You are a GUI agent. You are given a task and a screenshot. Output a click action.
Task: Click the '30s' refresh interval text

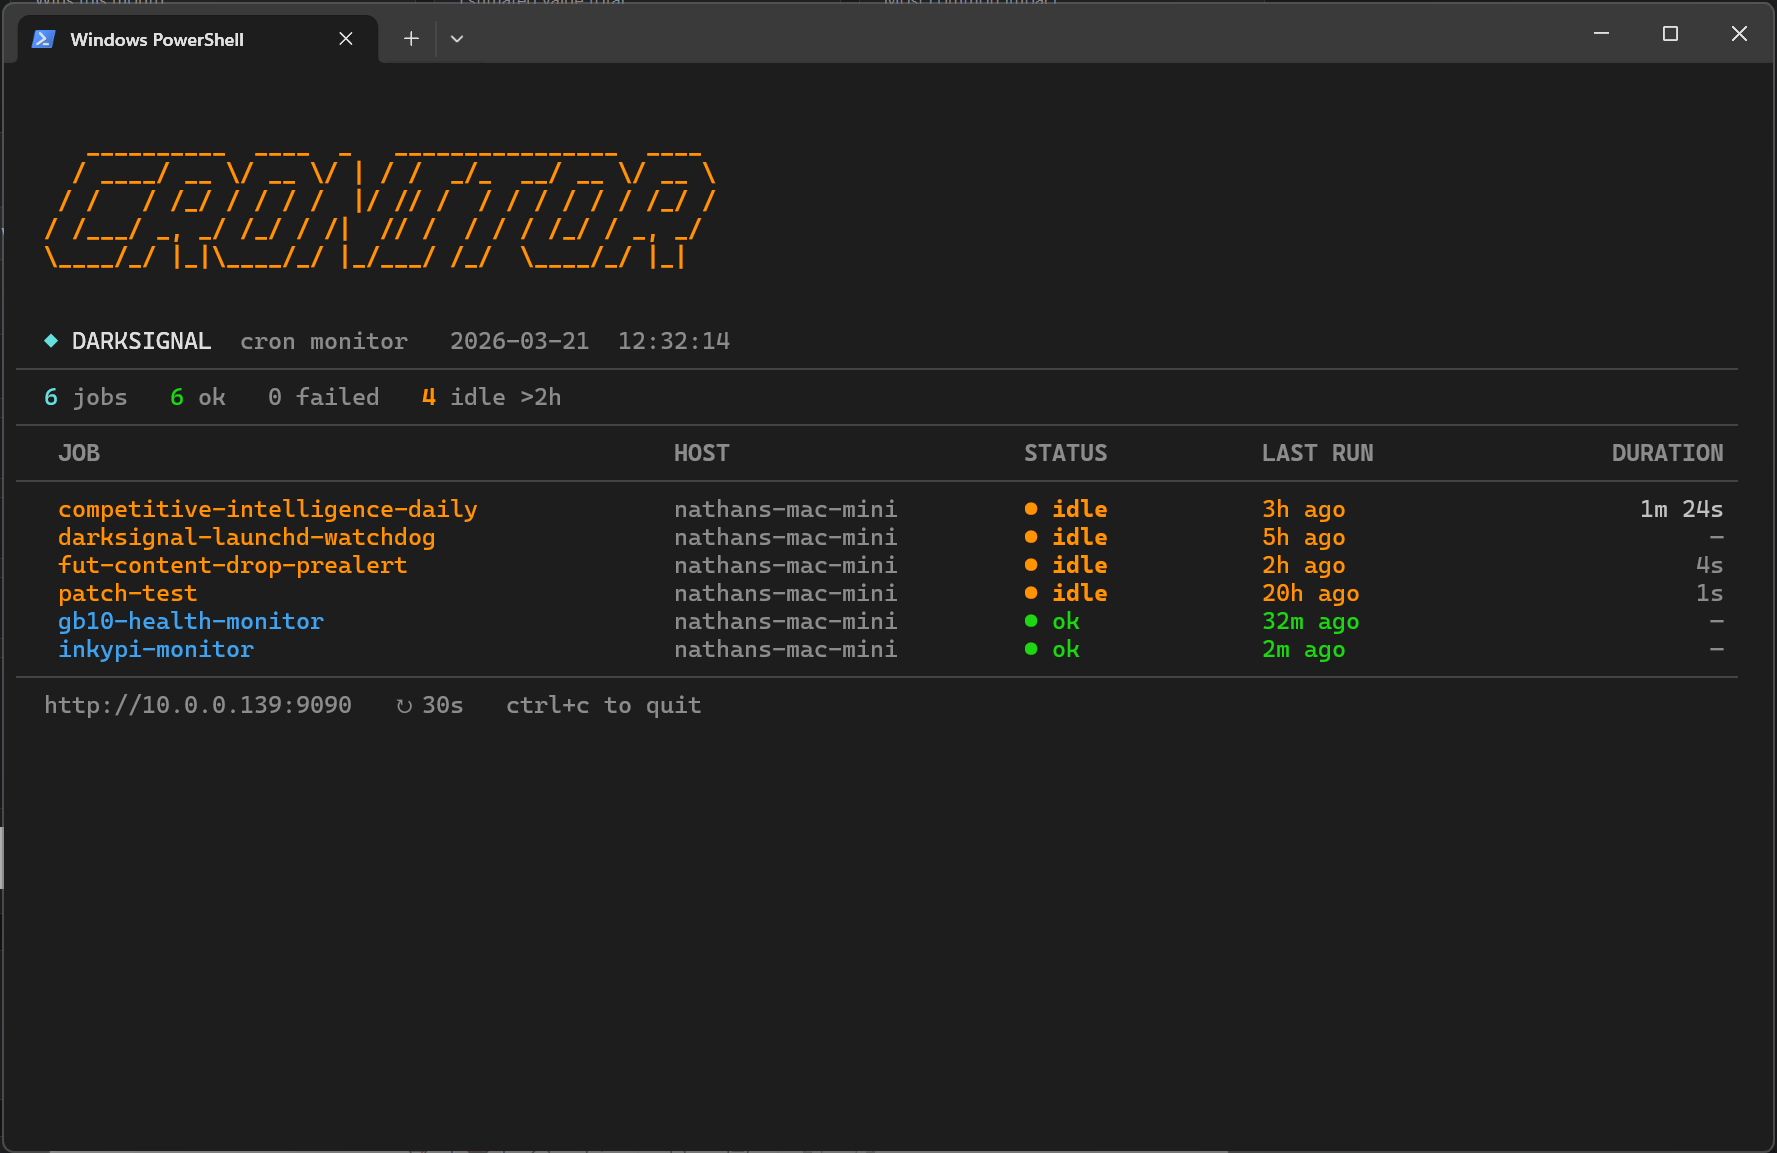(x=443, y=705)
